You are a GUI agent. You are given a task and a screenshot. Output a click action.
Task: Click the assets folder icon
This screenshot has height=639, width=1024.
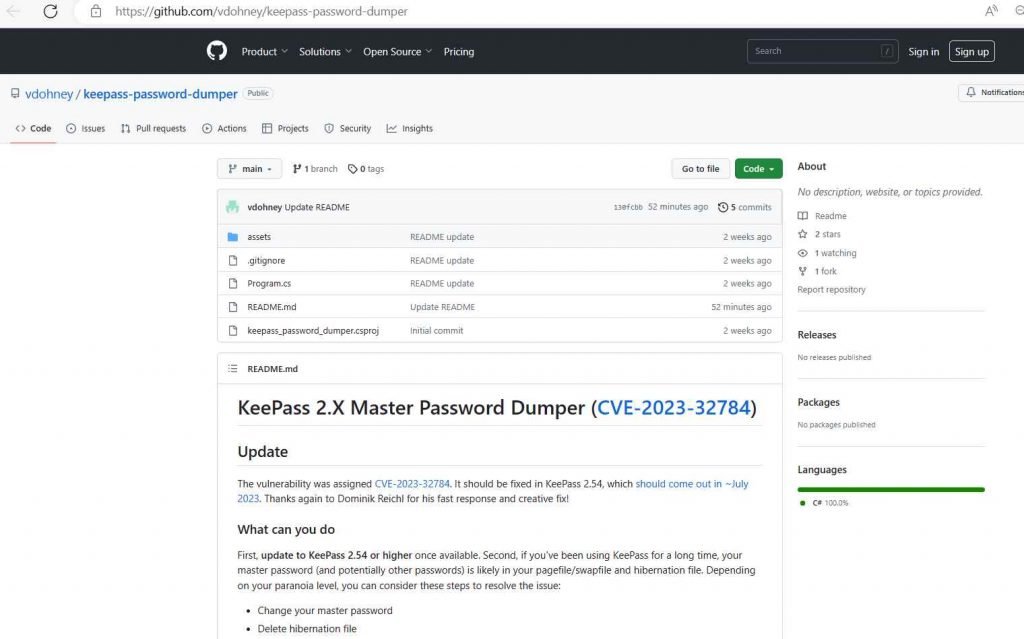coord(233,237)
